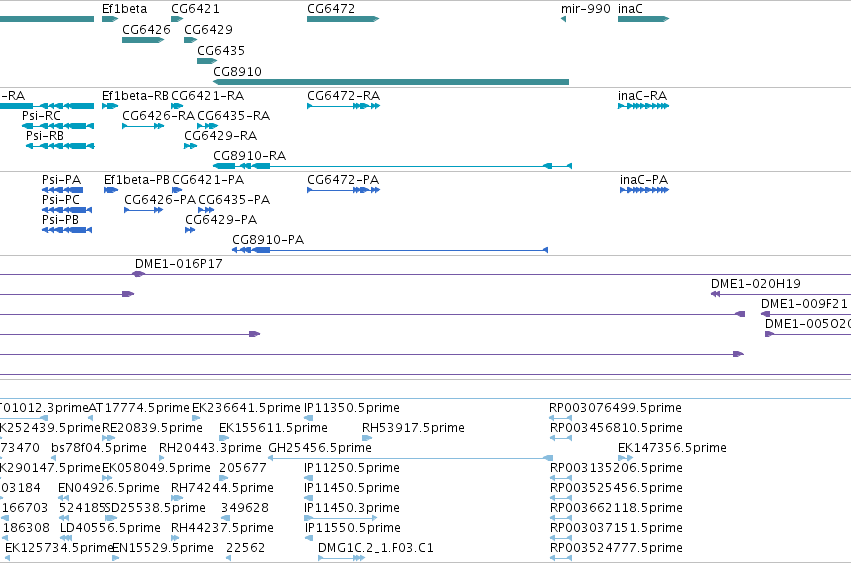The width and height of the screenshot is (851, 563).
Task: Click the IP11550.5prime EST label
Action: click(353, 528)
